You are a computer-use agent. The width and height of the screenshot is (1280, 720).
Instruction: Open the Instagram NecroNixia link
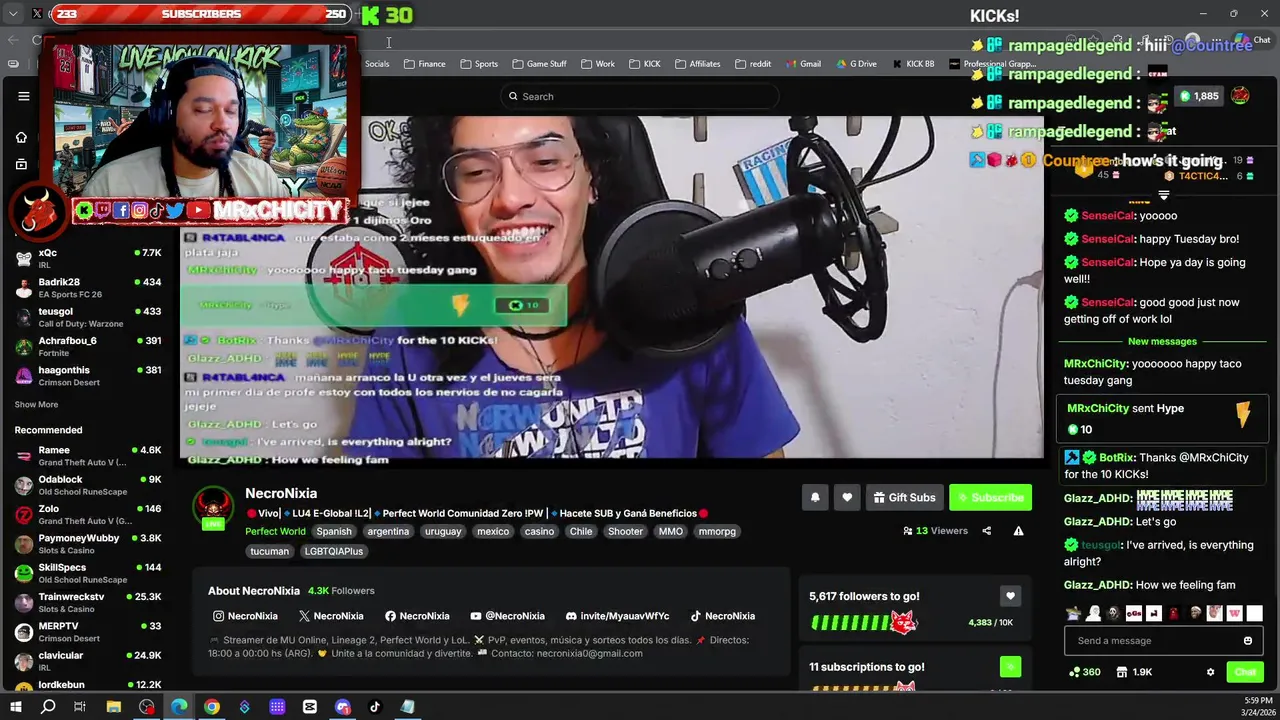tap(245, 616)
